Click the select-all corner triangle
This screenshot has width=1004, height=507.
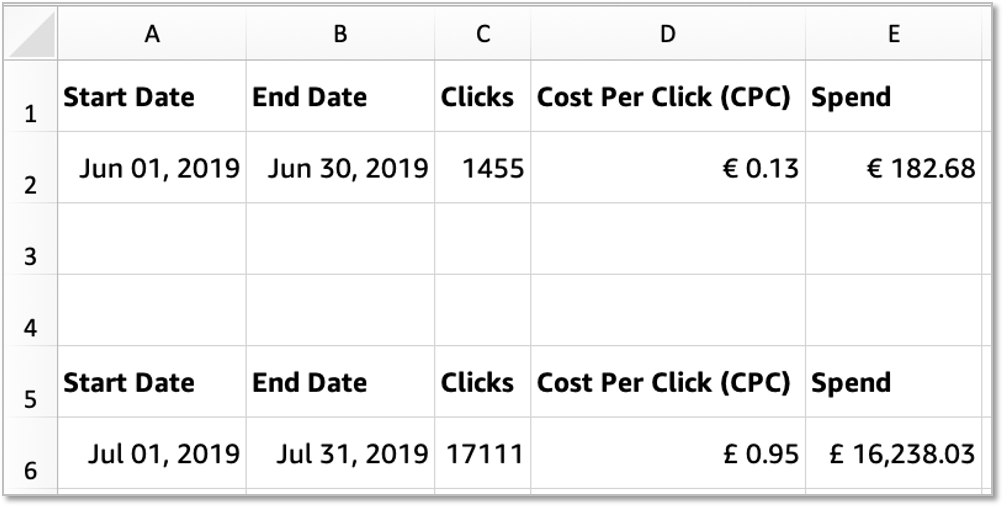pyautogui.click(x=34, y=35)
